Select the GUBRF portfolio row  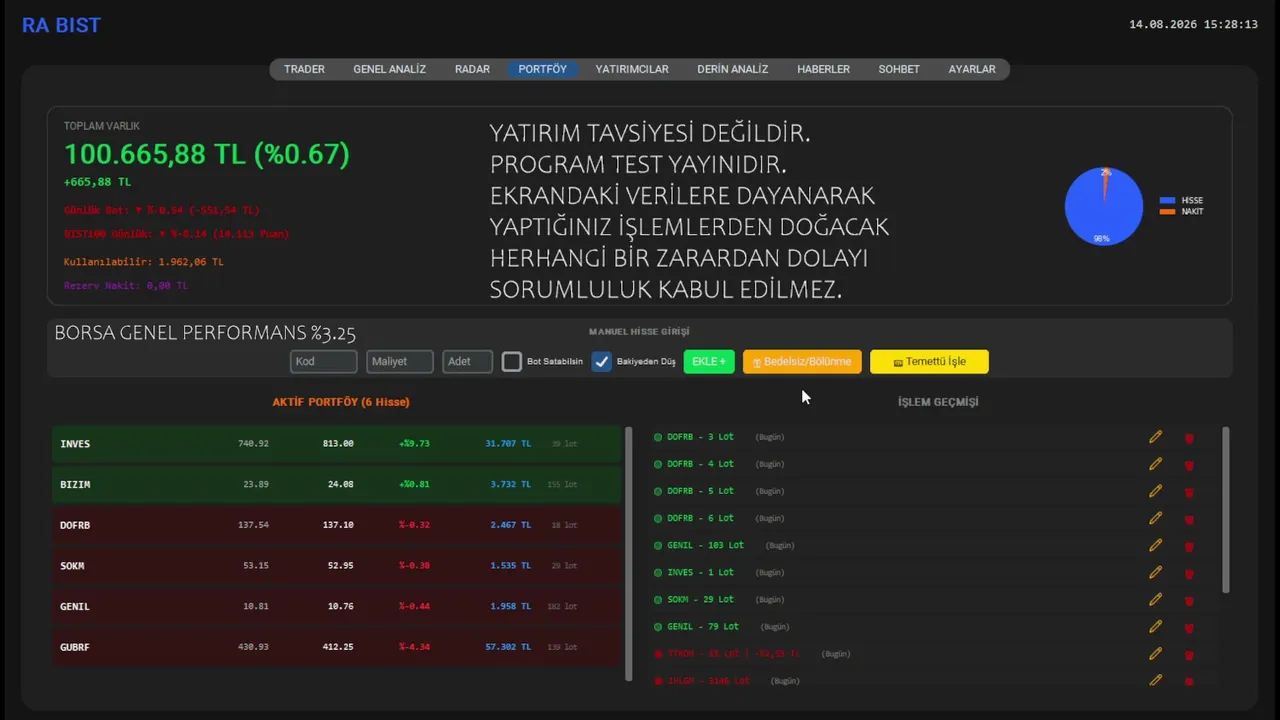[337, 647]
